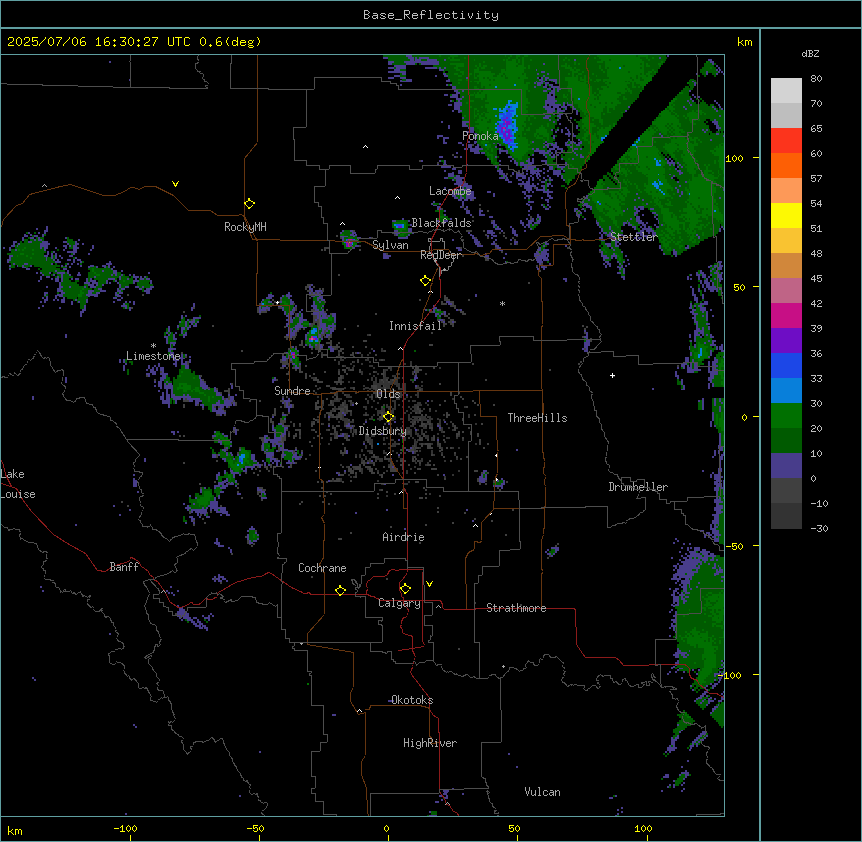Image resolution: width=862 pixels, height=842 pixels.
Task: Click the Airdrie city label
Action: click(x=403, y=537)
